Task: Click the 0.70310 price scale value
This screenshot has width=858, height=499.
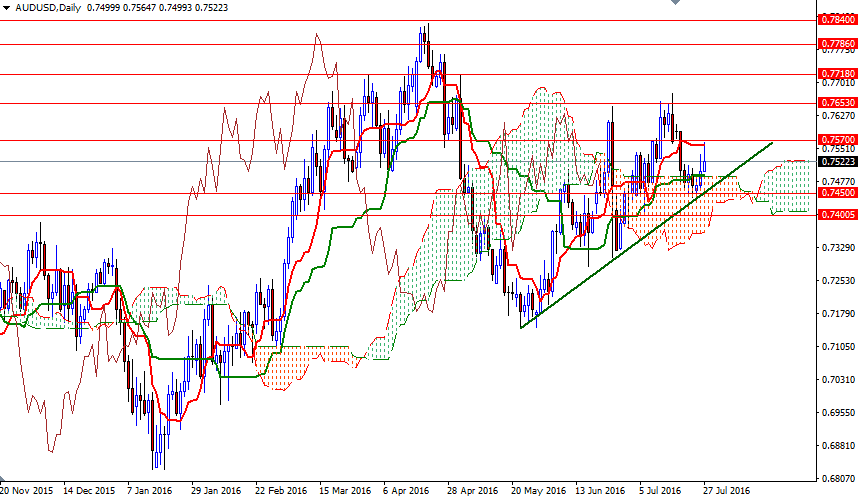Action: (x=838, y=379)
